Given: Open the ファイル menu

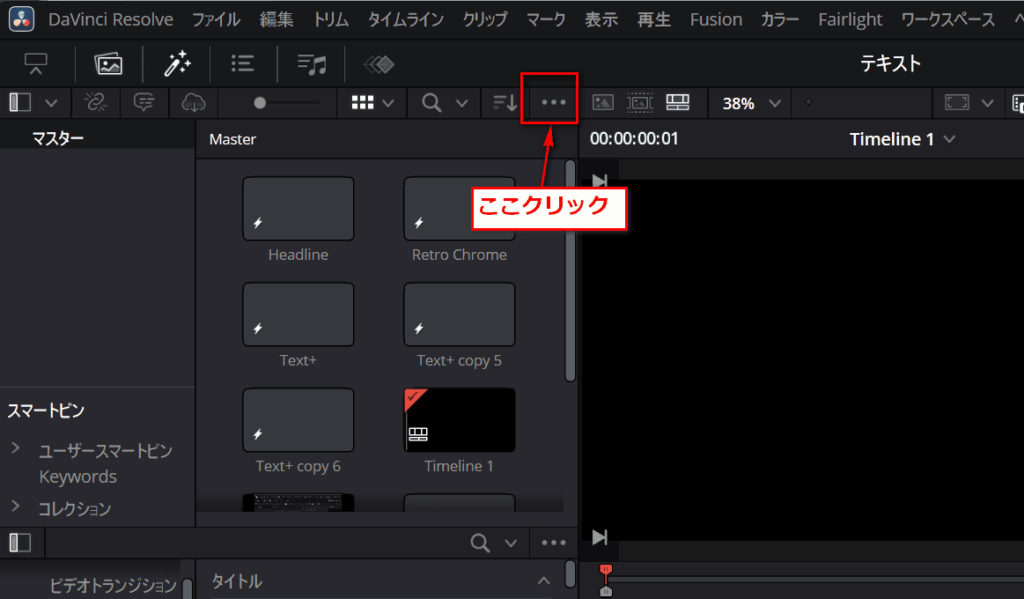Looking at the screenshot, I should [216, 20].
